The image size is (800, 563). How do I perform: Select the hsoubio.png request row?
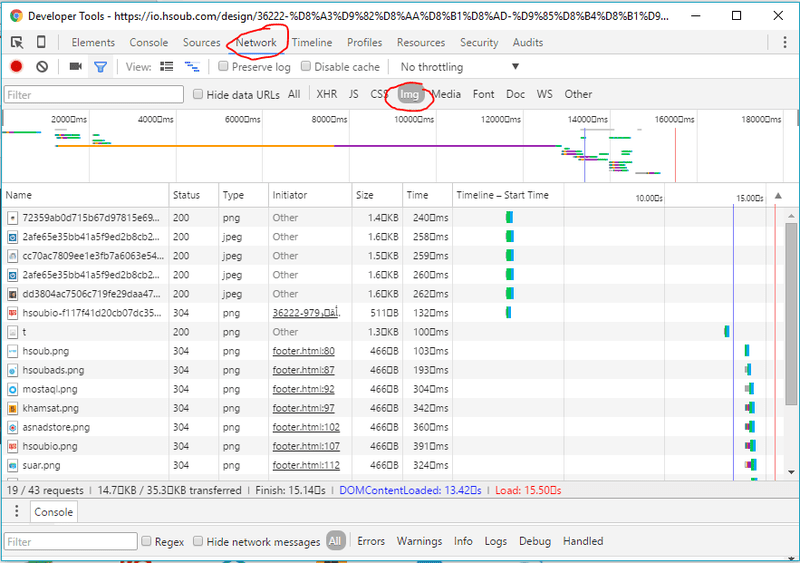(x=393, y=446)
